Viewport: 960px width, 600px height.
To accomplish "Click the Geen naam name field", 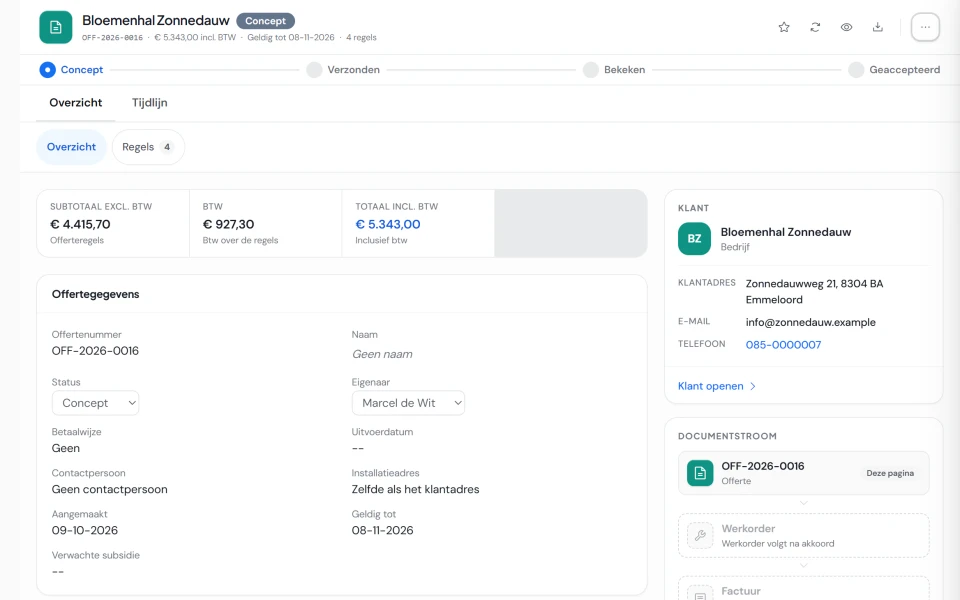I will coord(382,354).
